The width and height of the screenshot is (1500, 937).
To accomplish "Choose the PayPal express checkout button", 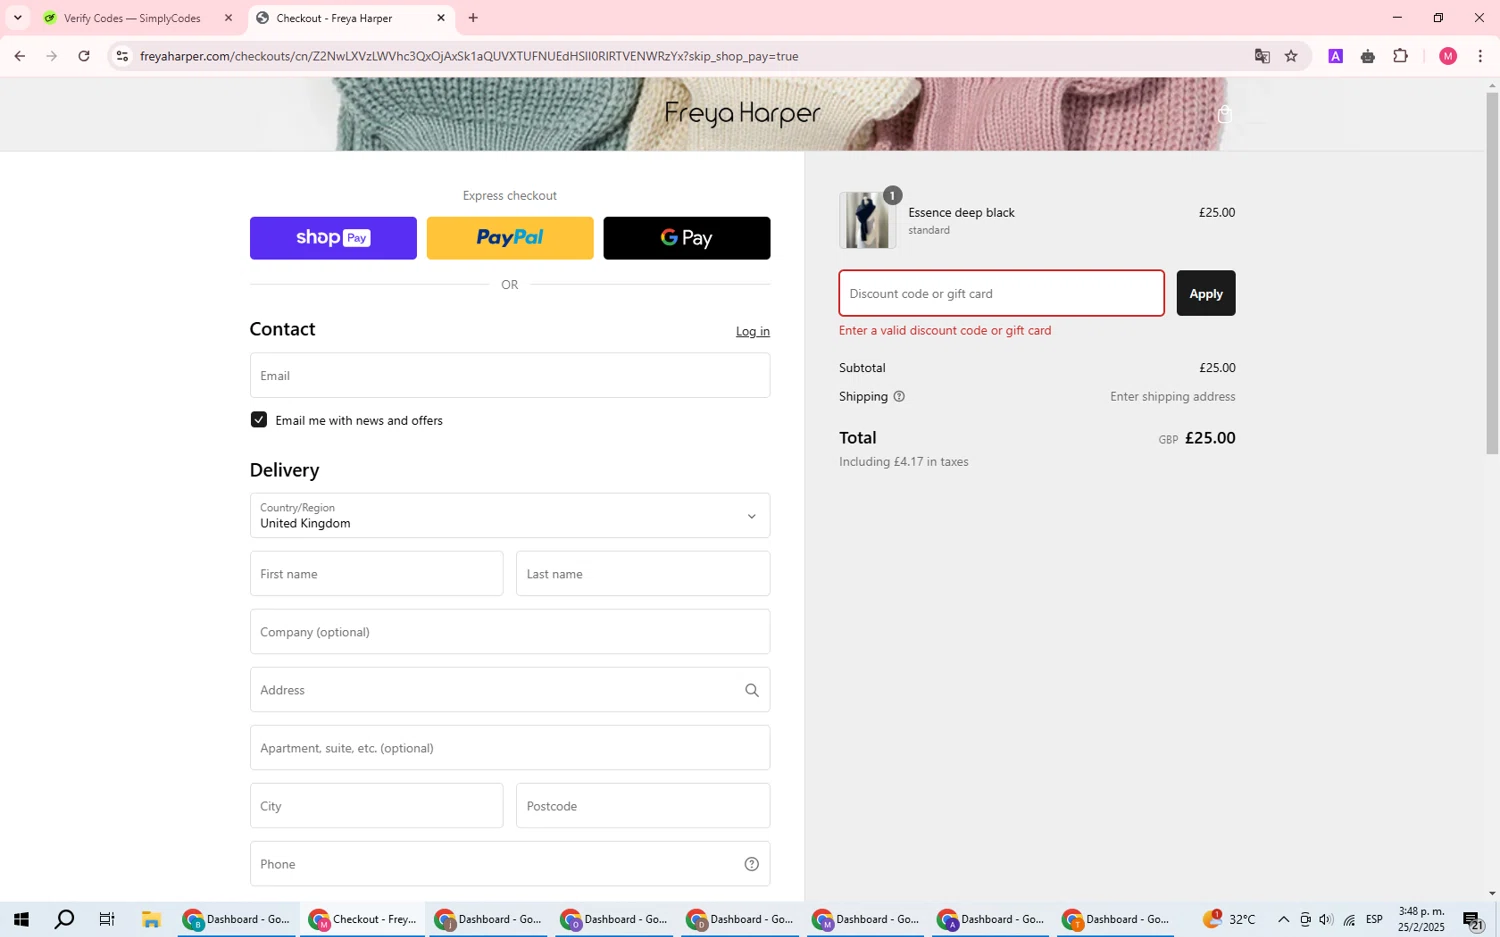I will (x=510, y=238).
